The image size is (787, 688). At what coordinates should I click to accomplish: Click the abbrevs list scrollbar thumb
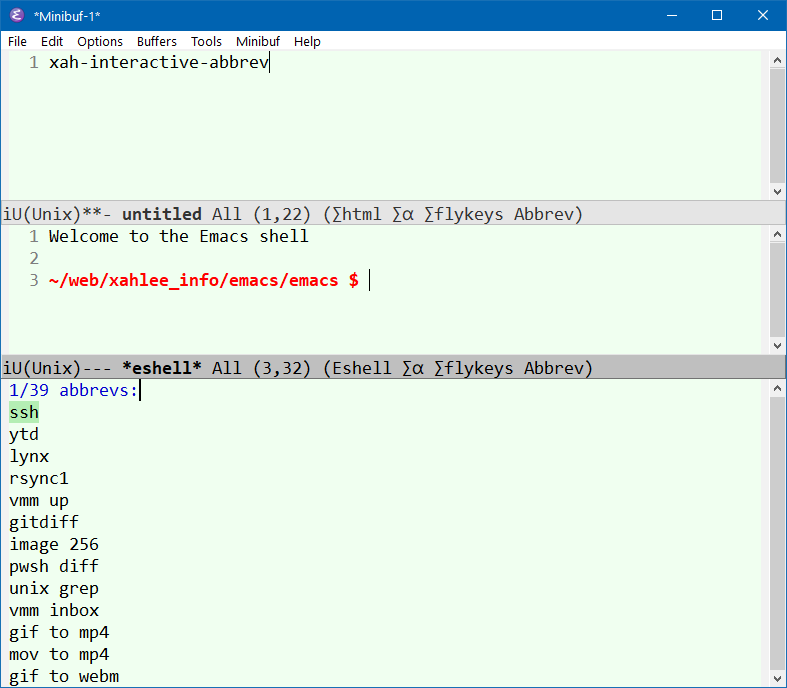coord(777,533)
